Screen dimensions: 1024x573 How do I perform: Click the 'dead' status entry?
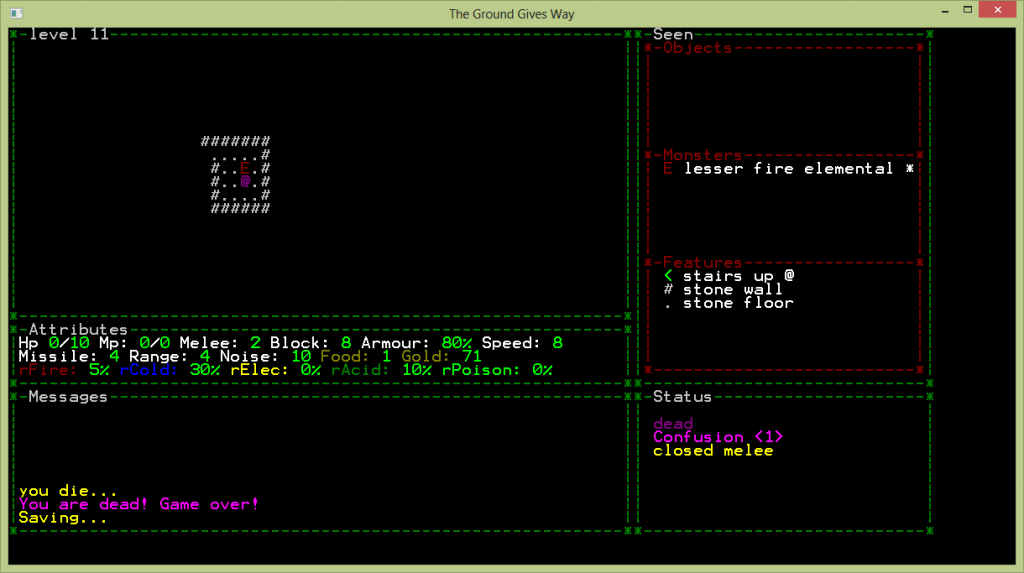(673, 423)
